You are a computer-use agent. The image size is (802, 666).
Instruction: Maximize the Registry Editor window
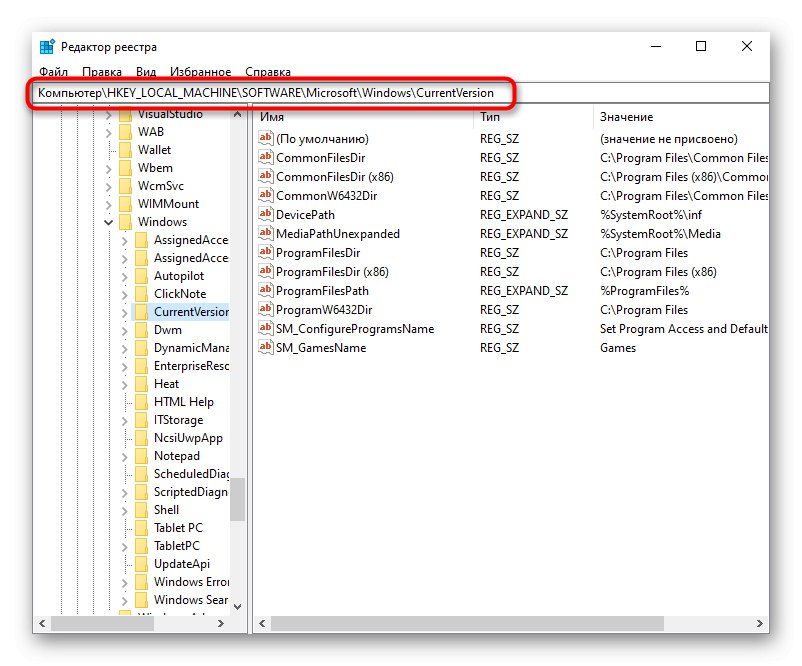(701, 47)
